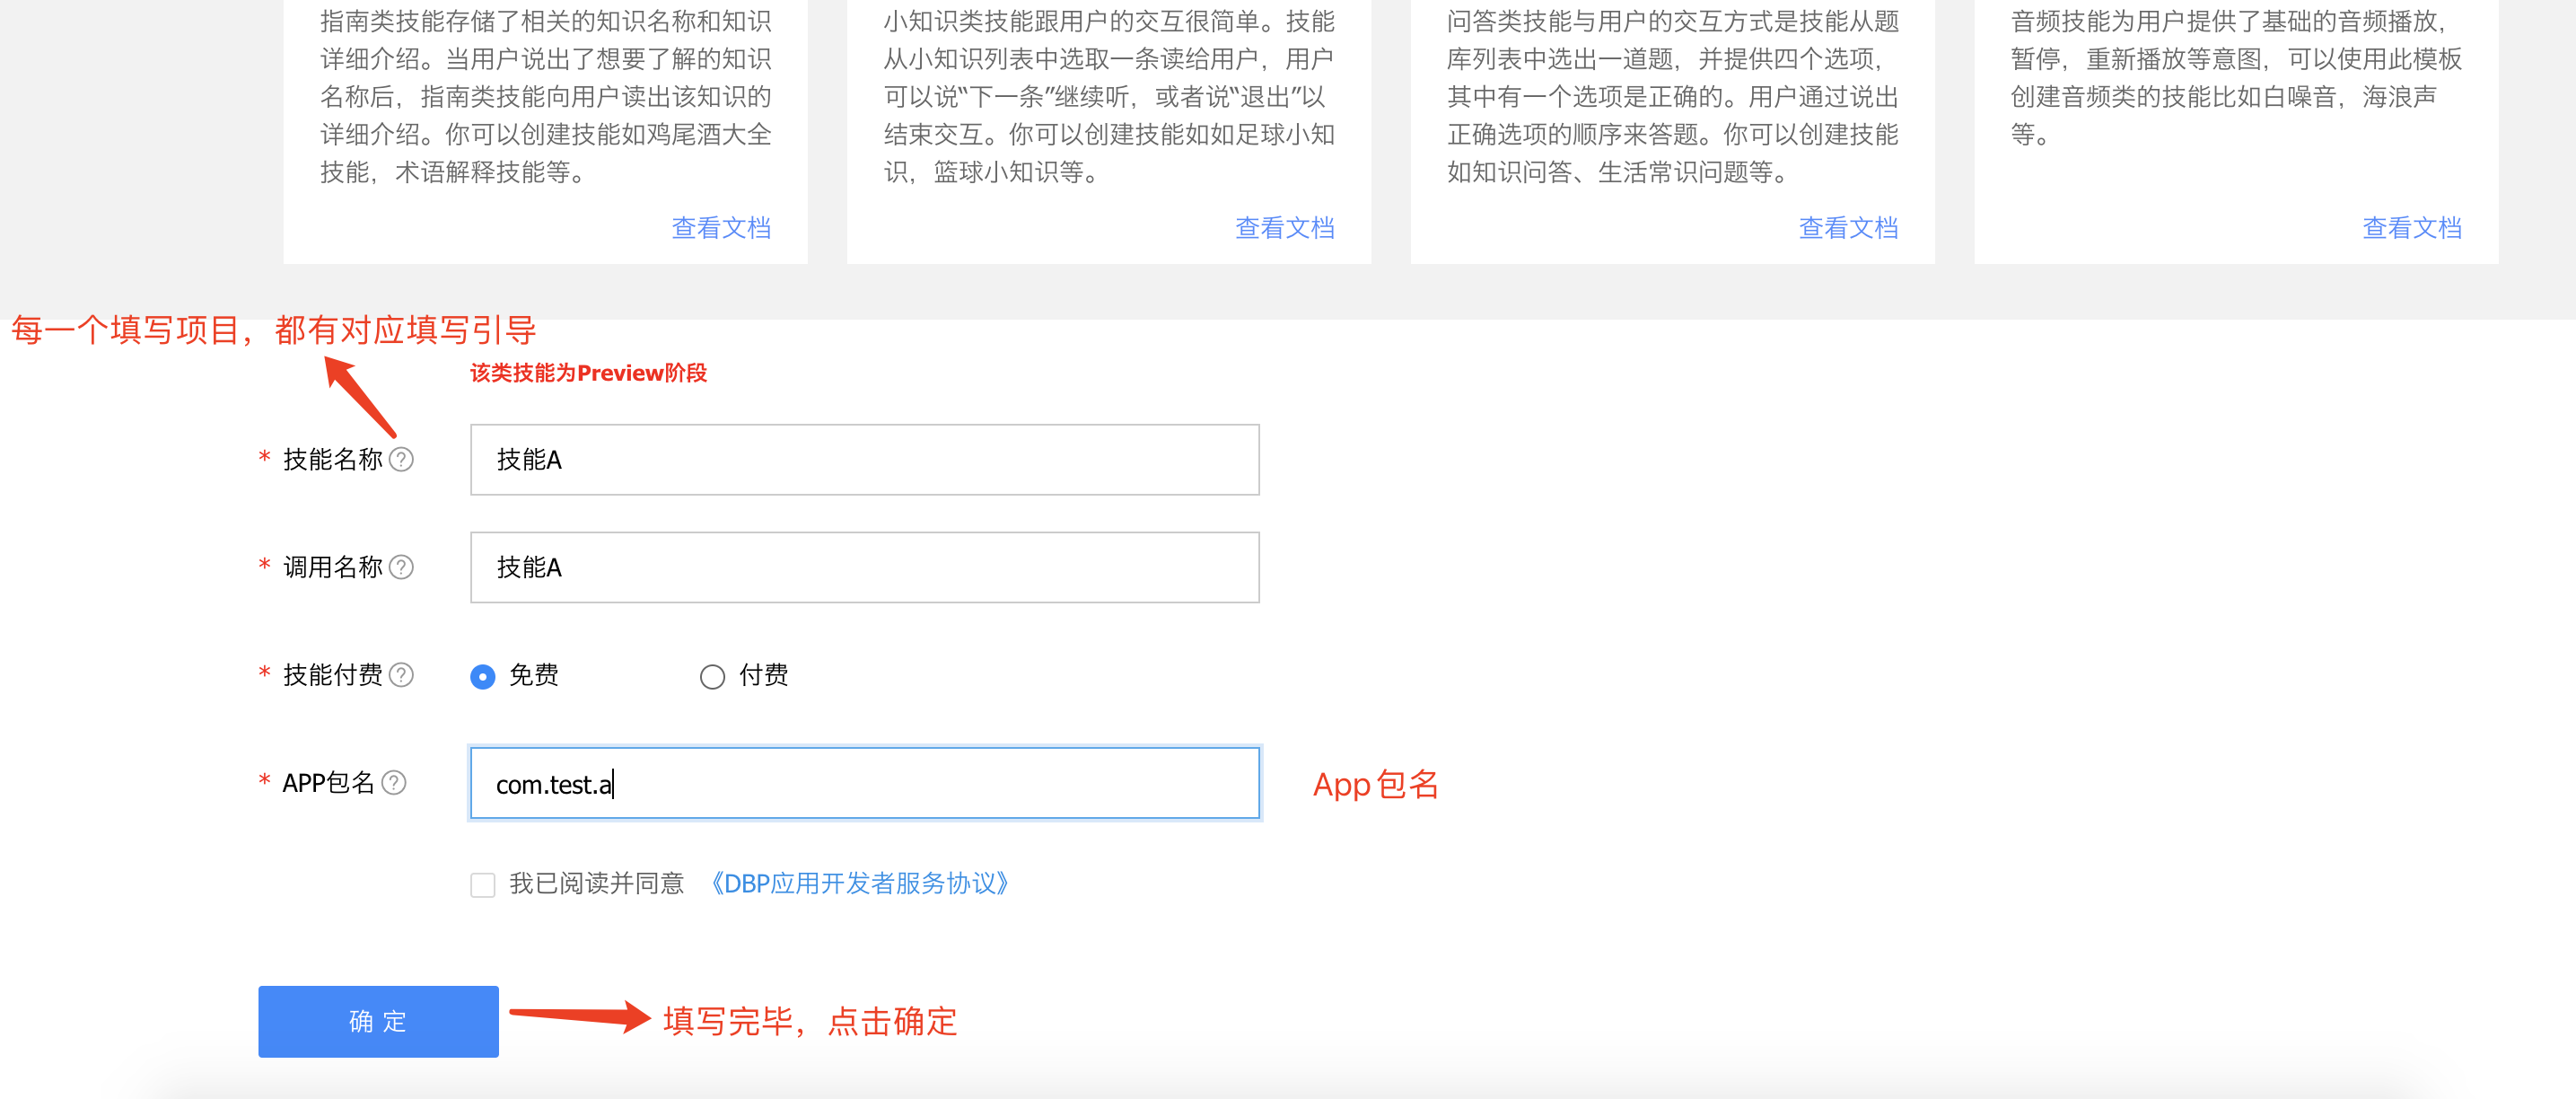The image size is (2576, 1099).
Task: Focus the 技能名称 input field
Action: coord(865,459)
